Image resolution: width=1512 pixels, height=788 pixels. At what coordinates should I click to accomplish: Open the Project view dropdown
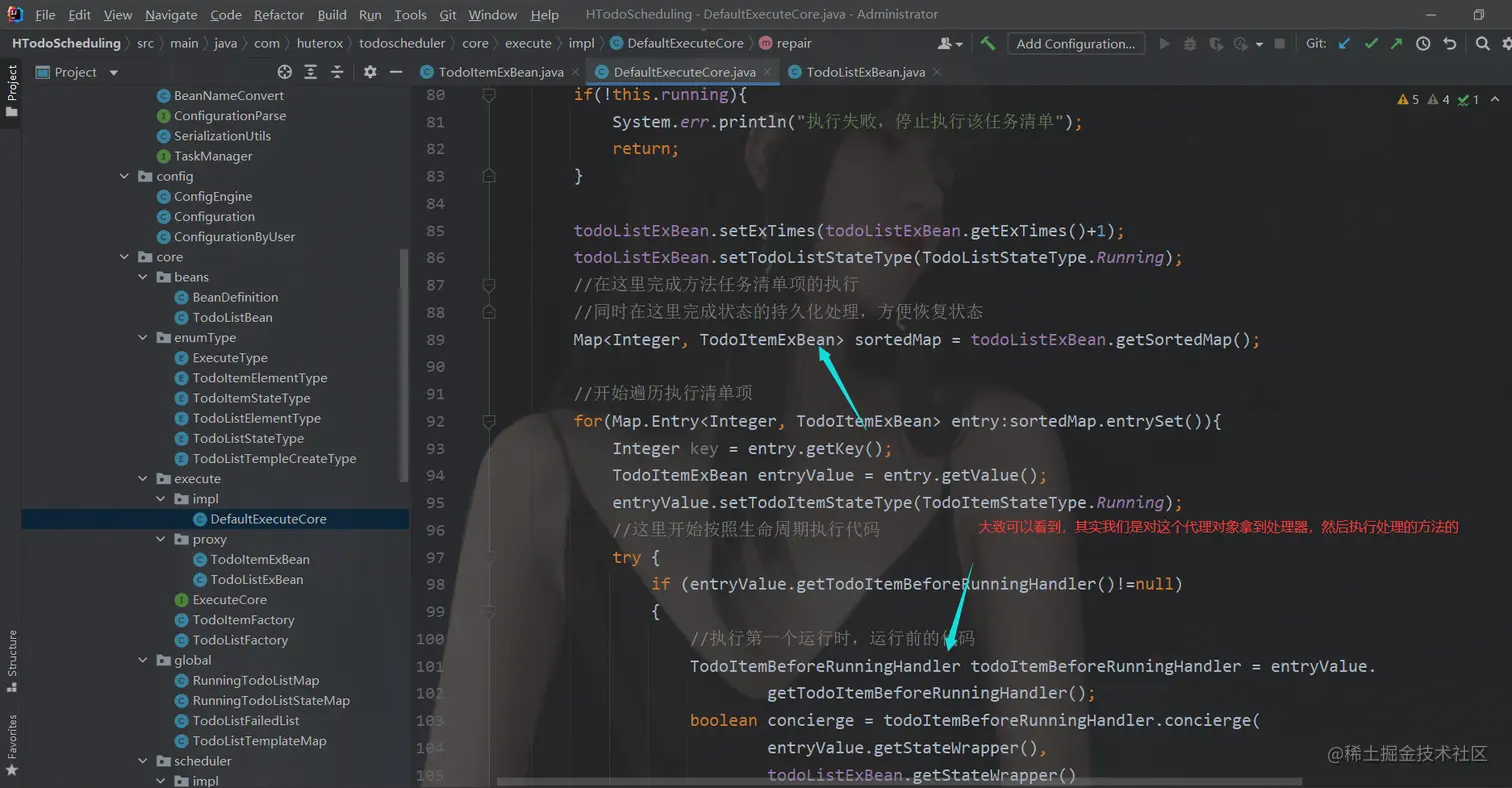(x=78, y=72)
